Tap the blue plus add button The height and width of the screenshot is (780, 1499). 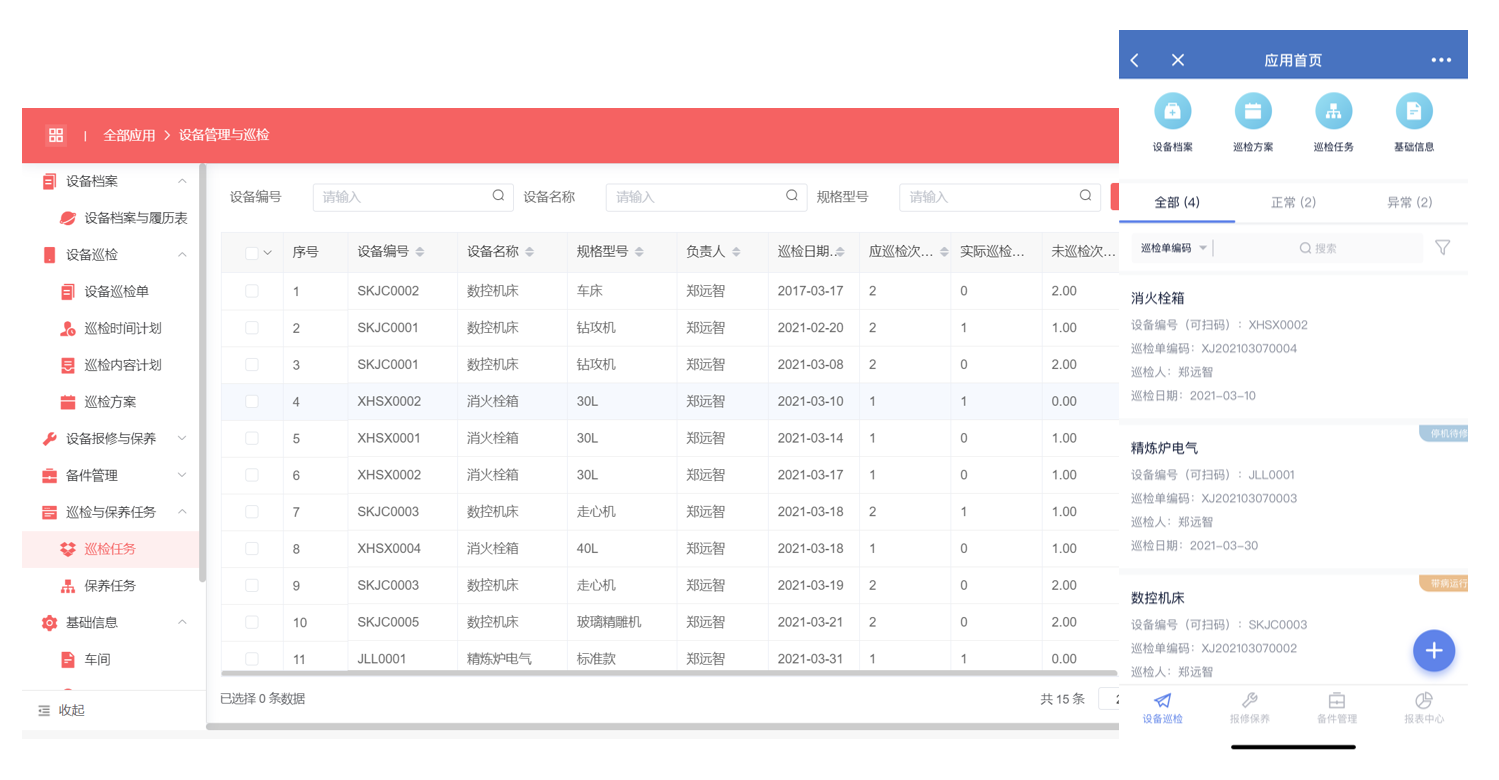1434,651
